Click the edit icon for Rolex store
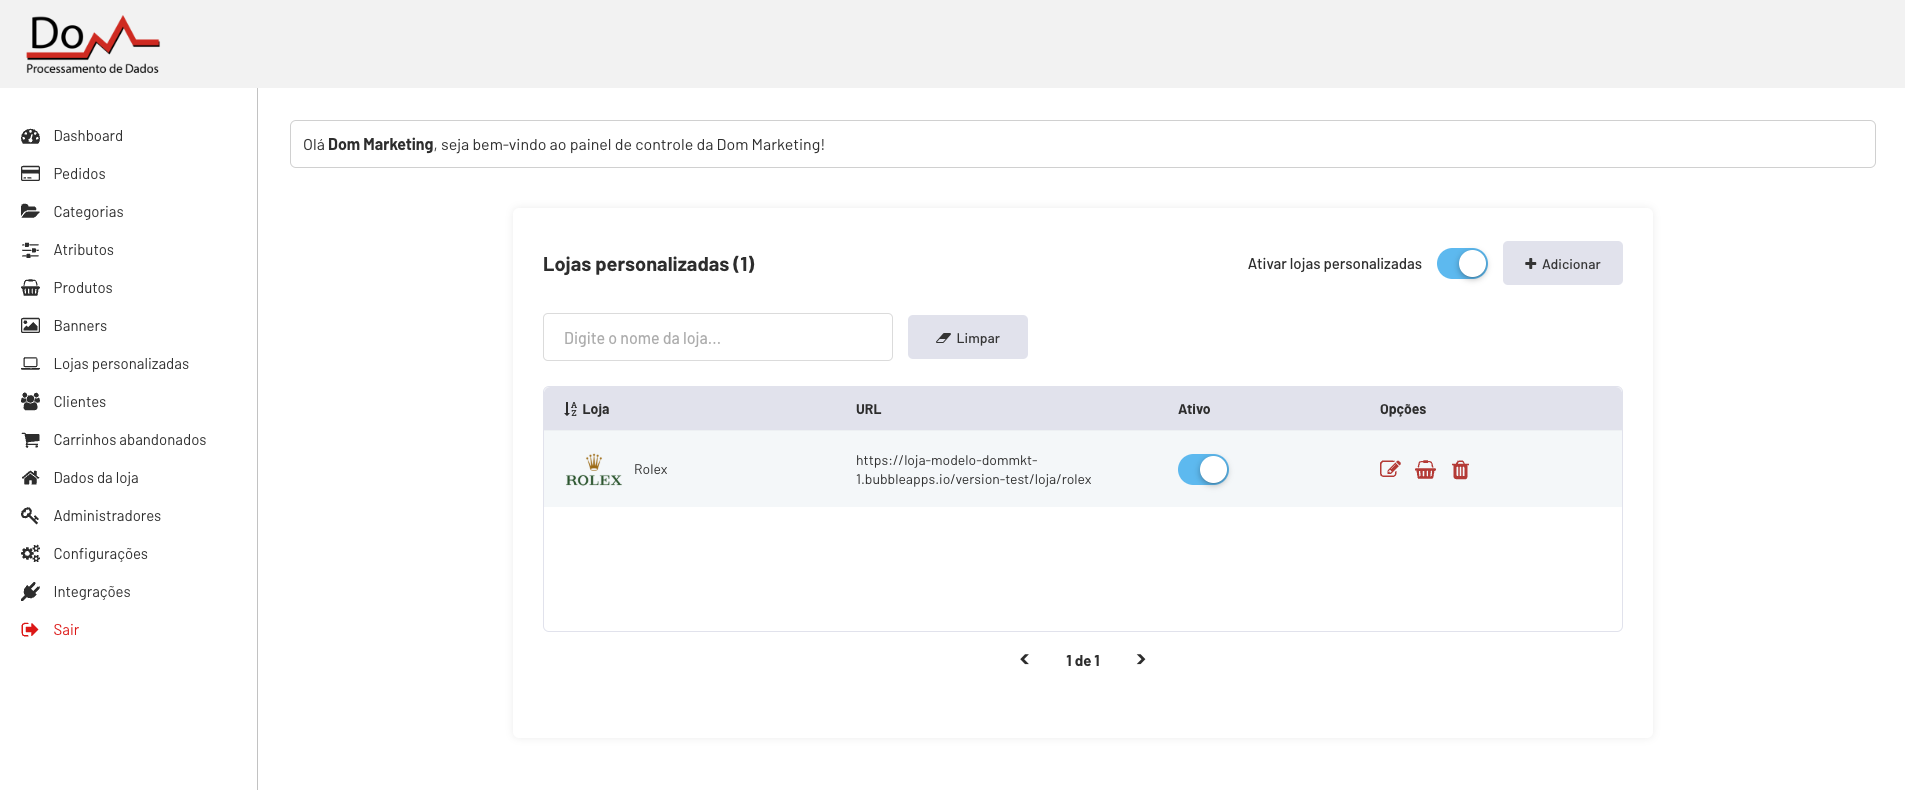Image resolution: width=1905 pixels, height=790 pixels. tap(1389, 469)
